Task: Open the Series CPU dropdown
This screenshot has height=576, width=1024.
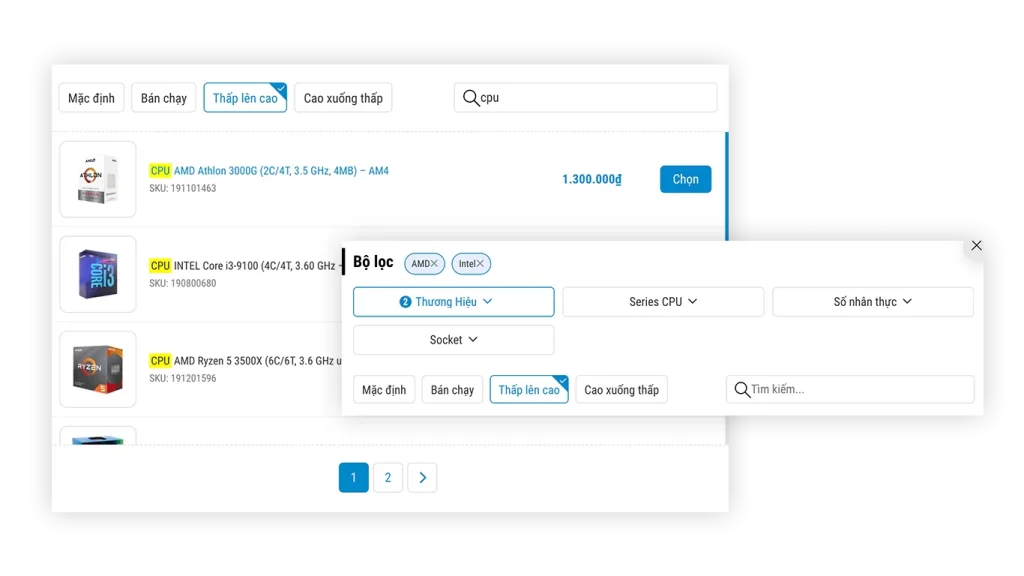Action: click(x=663, y=302)
